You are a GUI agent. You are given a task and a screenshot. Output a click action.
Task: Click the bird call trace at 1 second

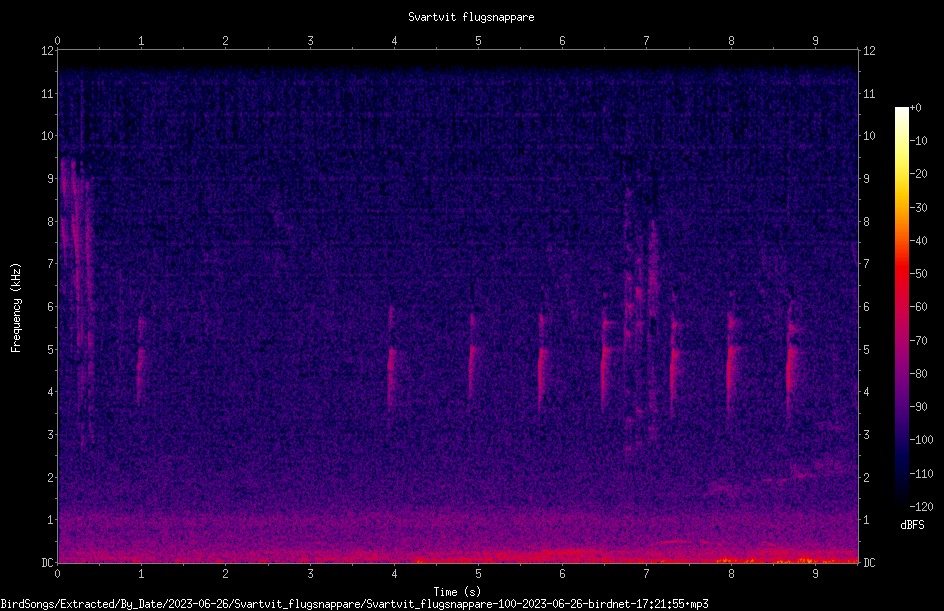pos(141,361)
